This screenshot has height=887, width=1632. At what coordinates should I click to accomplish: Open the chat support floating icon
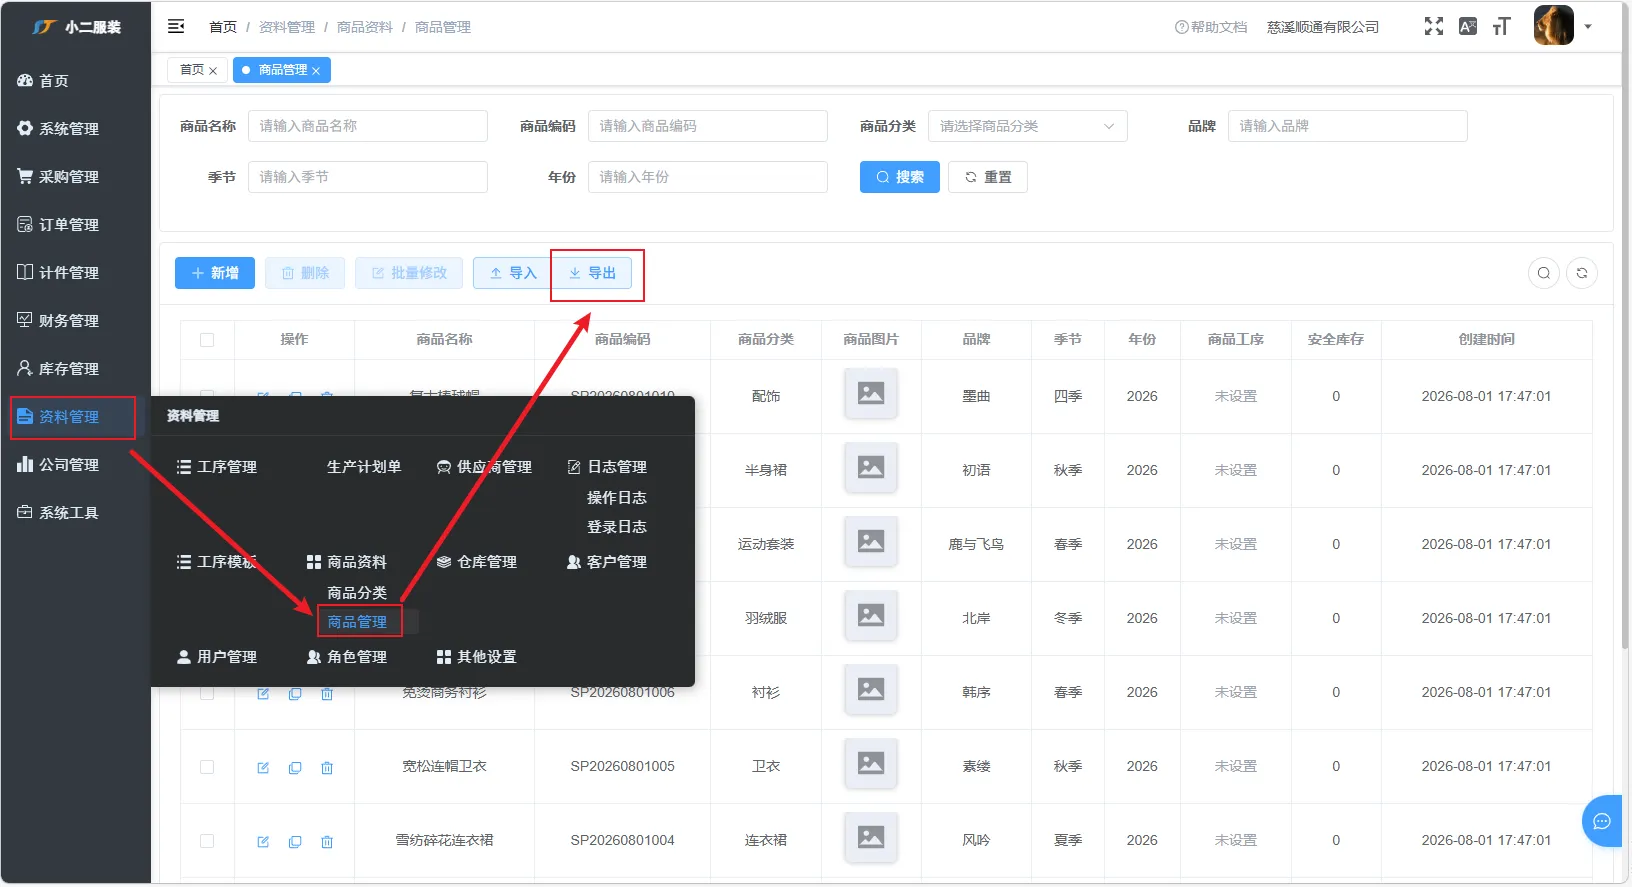(1602, 822)
